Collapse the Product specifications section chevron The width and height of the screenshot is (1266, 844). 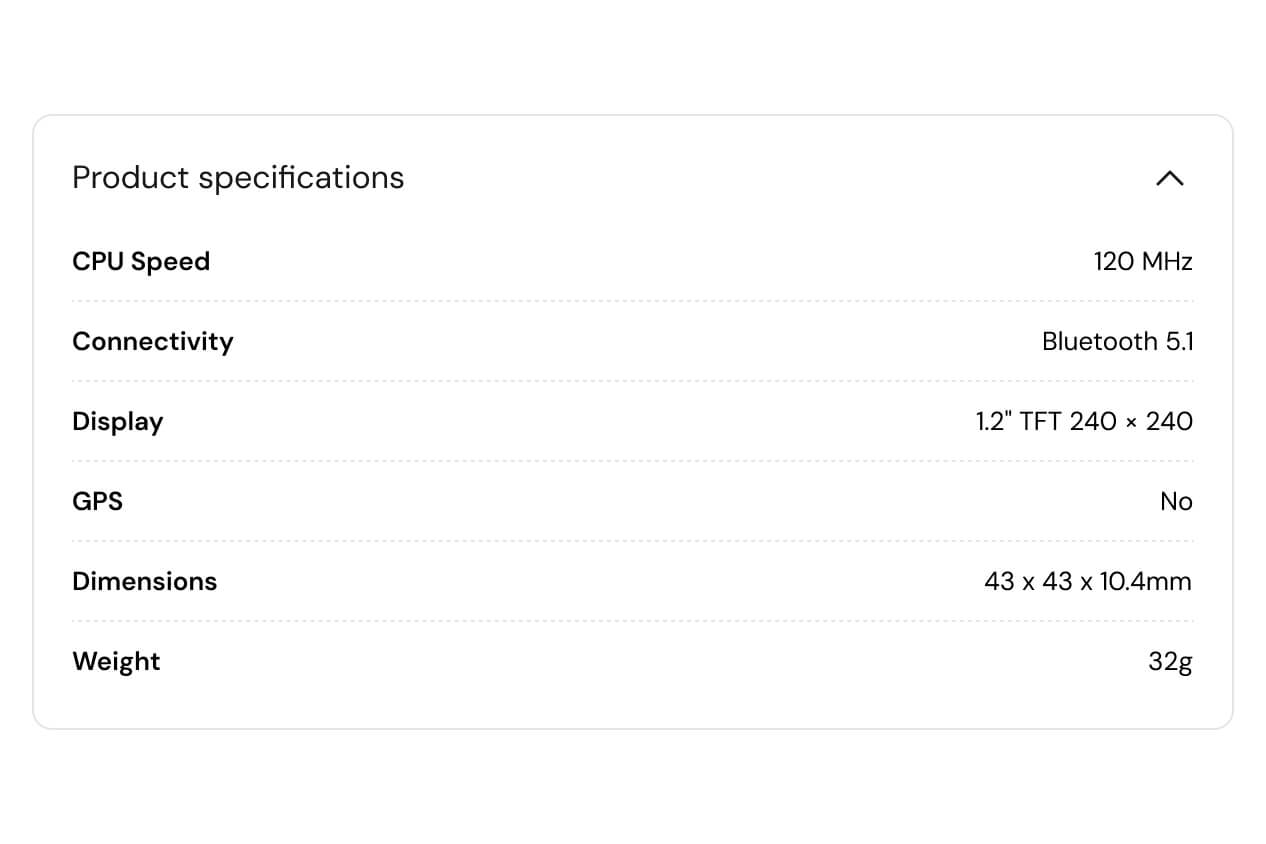(x=1169, y=178)
